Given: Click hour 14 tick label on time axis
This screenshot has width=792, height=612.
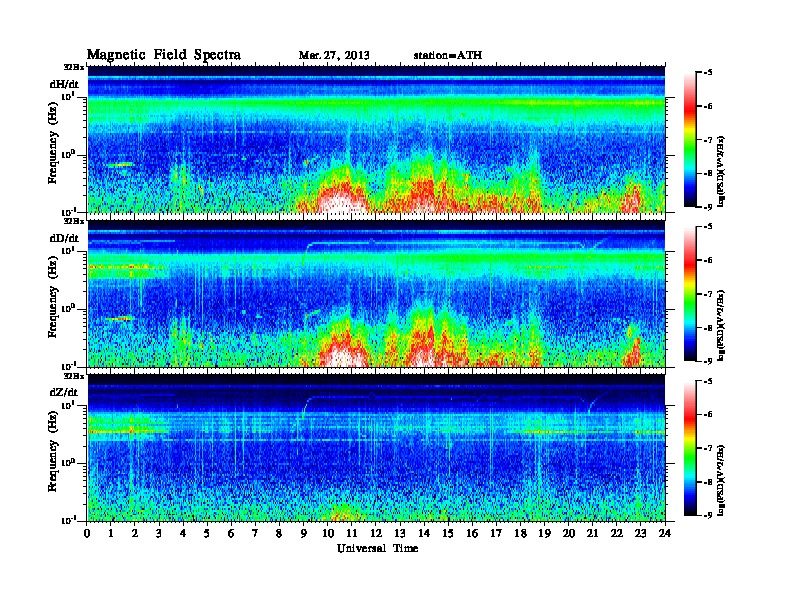Looking at the screenshot, I should pos(424,533).
